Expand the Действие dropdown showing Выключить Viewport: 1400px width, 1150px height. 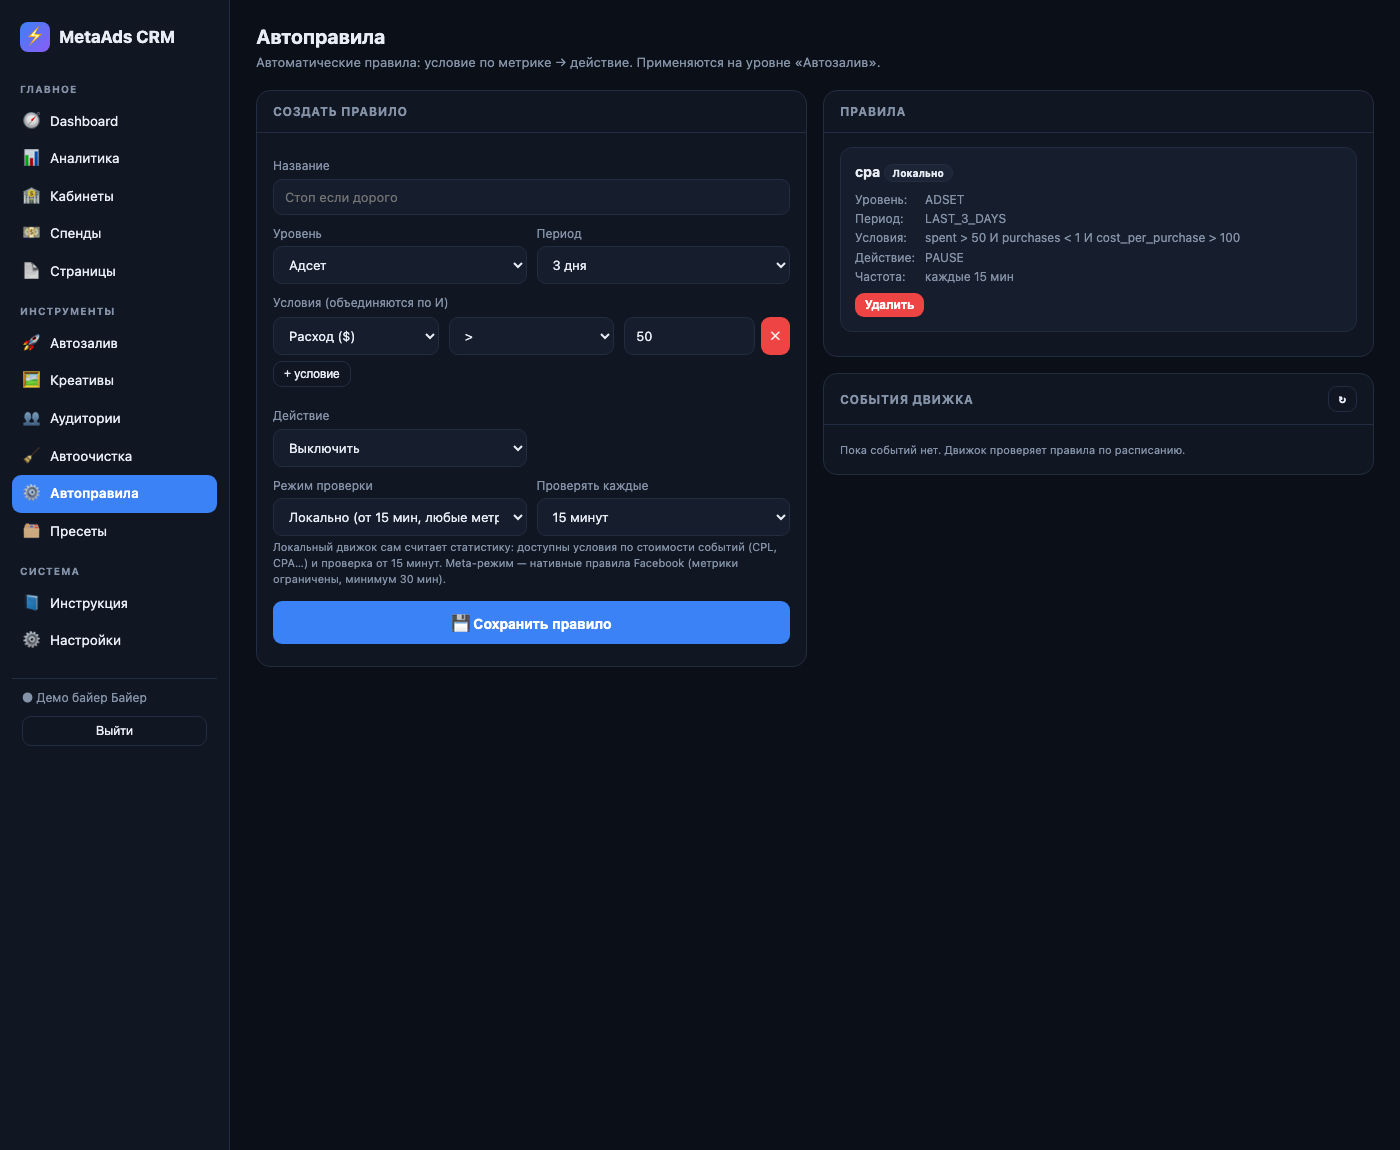400,448
